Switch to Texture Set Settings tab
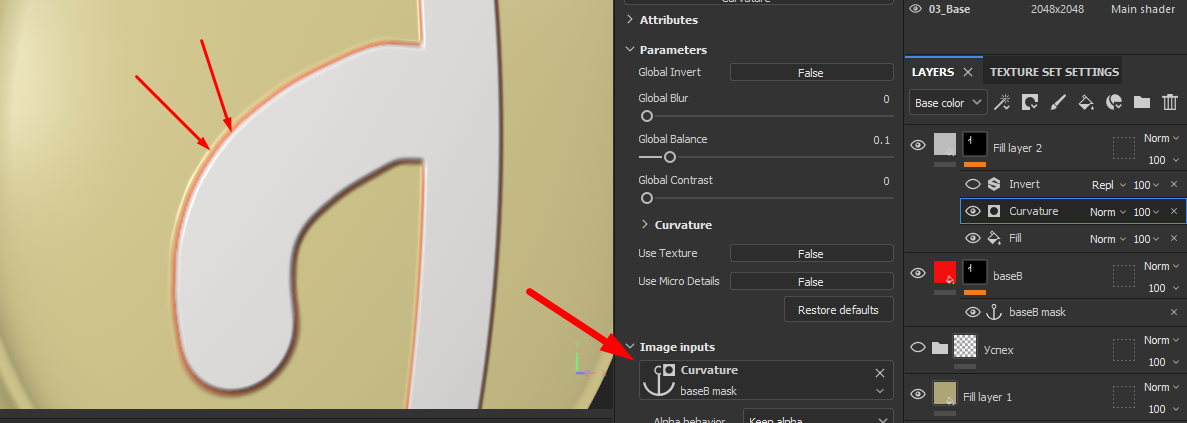Screen dimensions: 1187x423 click(1054, 72)
